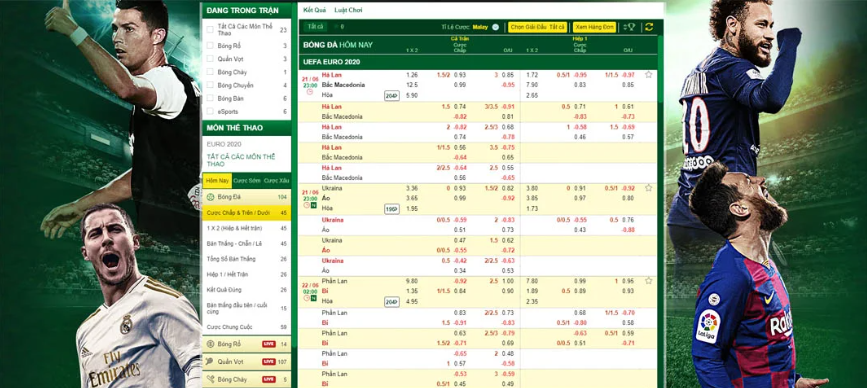Open the Kết Quả menu

click(x=315, y=10)
